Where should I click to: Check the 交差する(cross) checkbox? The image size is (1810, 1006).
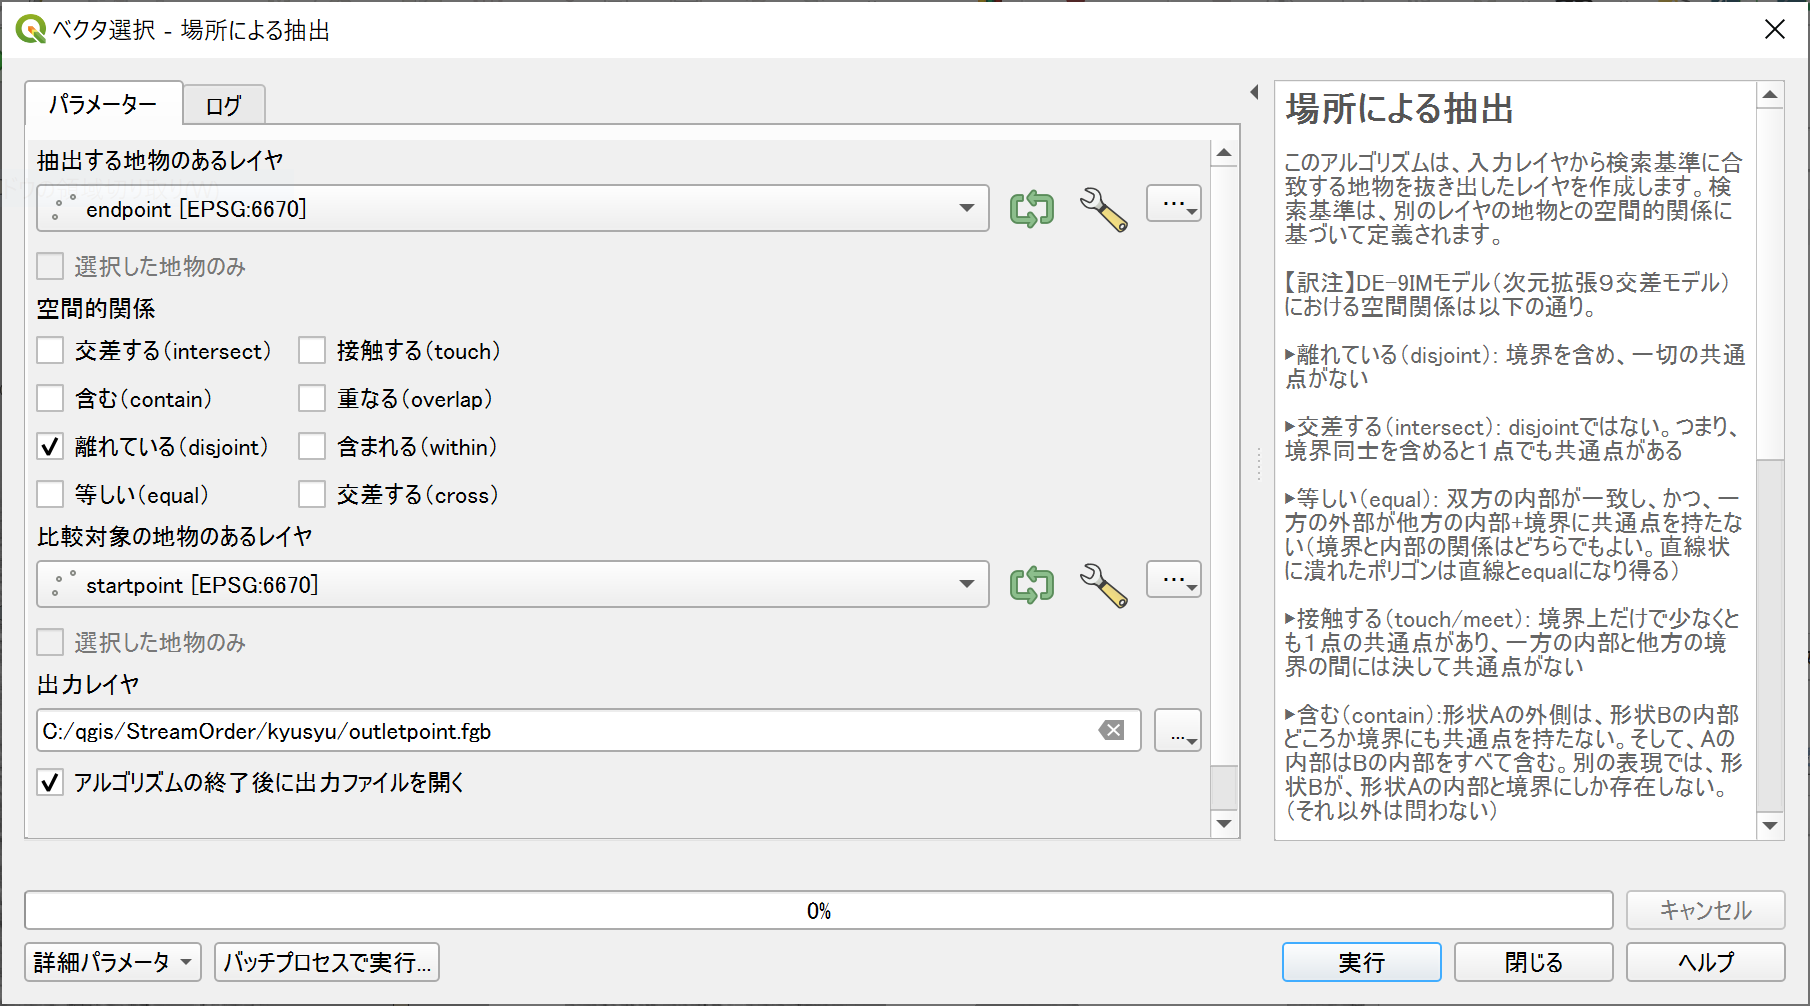coord(312,495)
